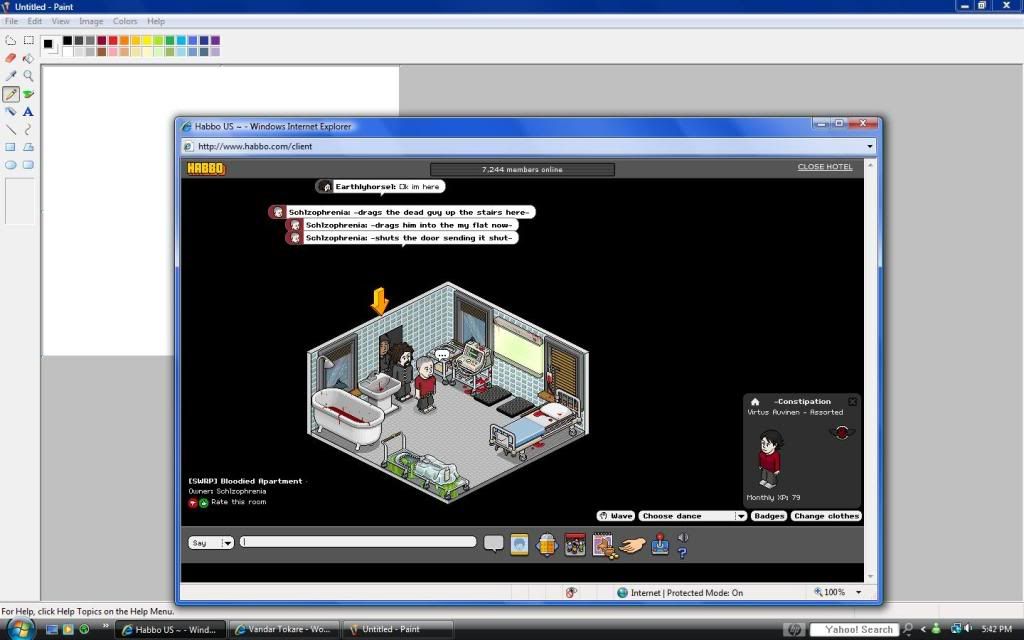Click the hand inventory icon in Habbo
Screen dimensions: 1024x640
(x=631, y=544)
